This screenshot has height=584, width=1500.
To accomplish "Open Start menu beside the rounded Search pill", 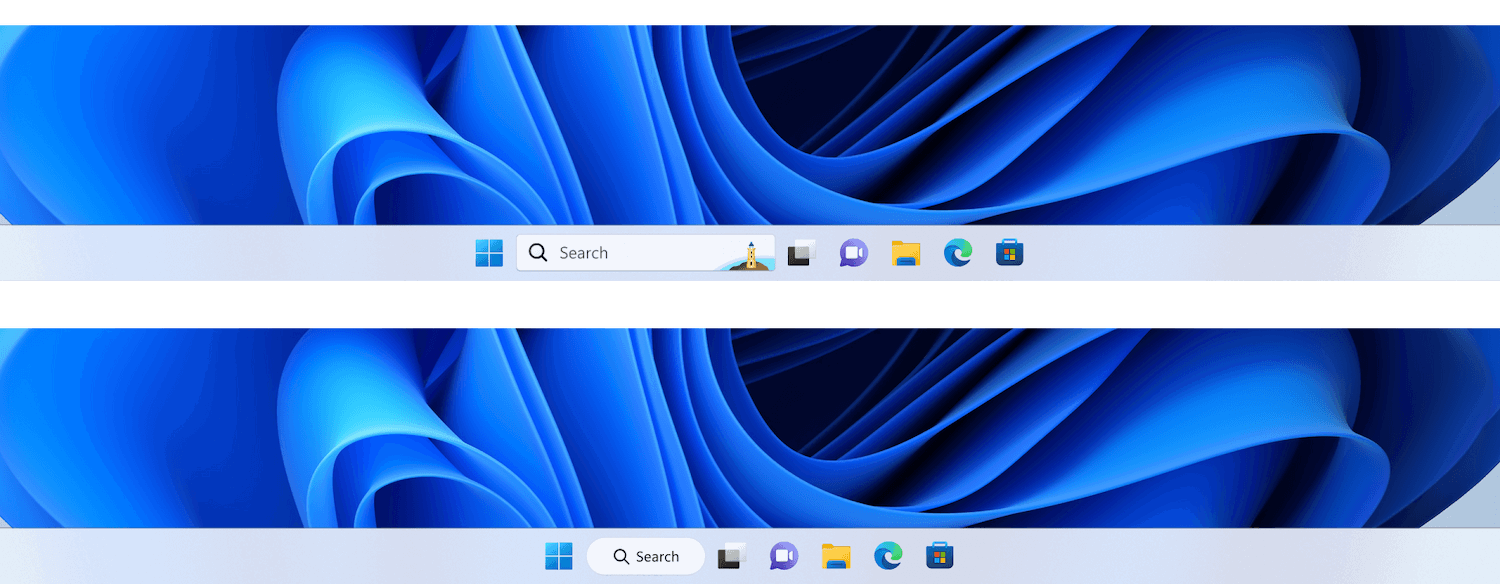I will tap(559, 556).
